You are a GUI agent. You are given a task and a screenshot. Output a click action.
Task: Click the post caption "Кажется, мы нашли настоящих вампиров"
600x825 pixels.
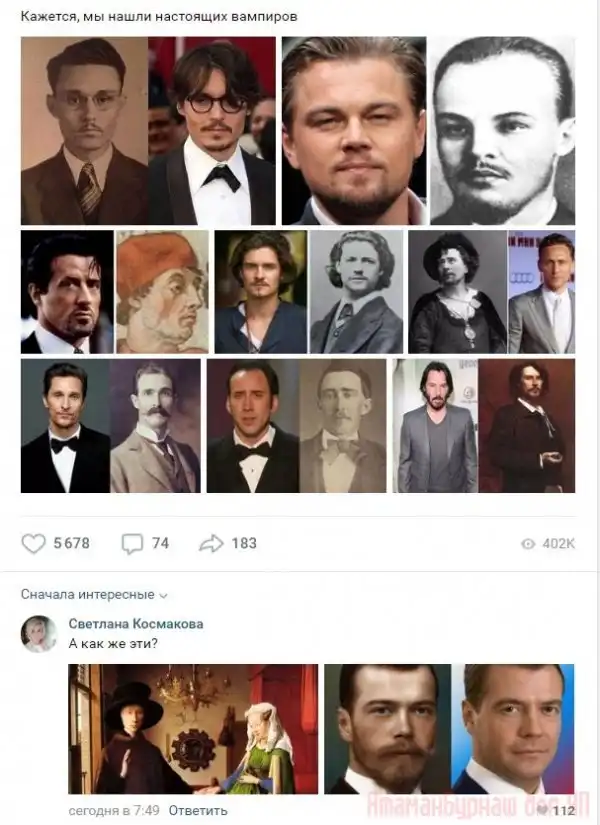[x=160, y=17]
